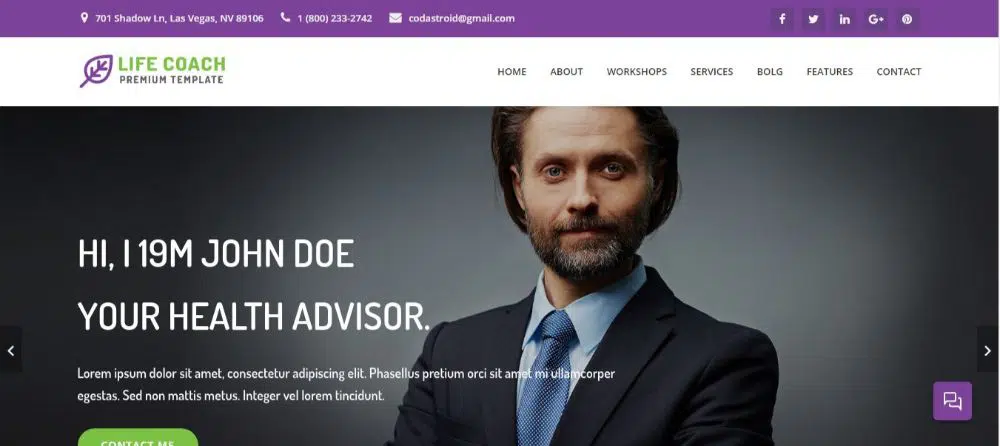Advance to next slide with right arrow
Viewport: 1000px width, 446px height.
pos(988,350)
